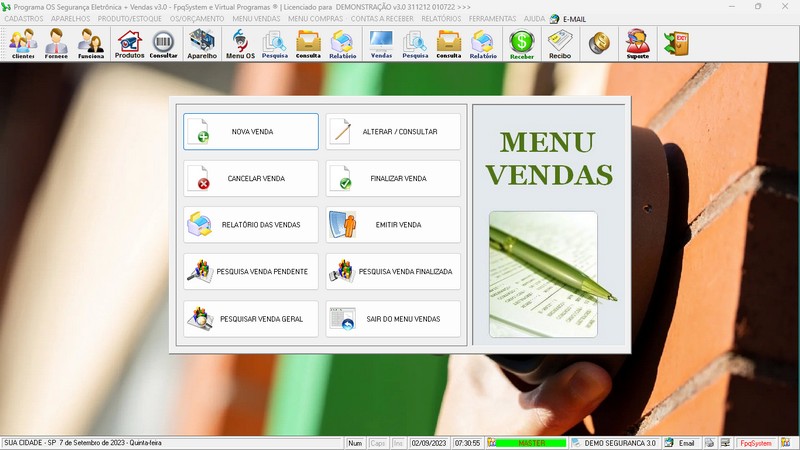Click the E-MAIL globe icon in menu bar

click(x=555, y=19)
